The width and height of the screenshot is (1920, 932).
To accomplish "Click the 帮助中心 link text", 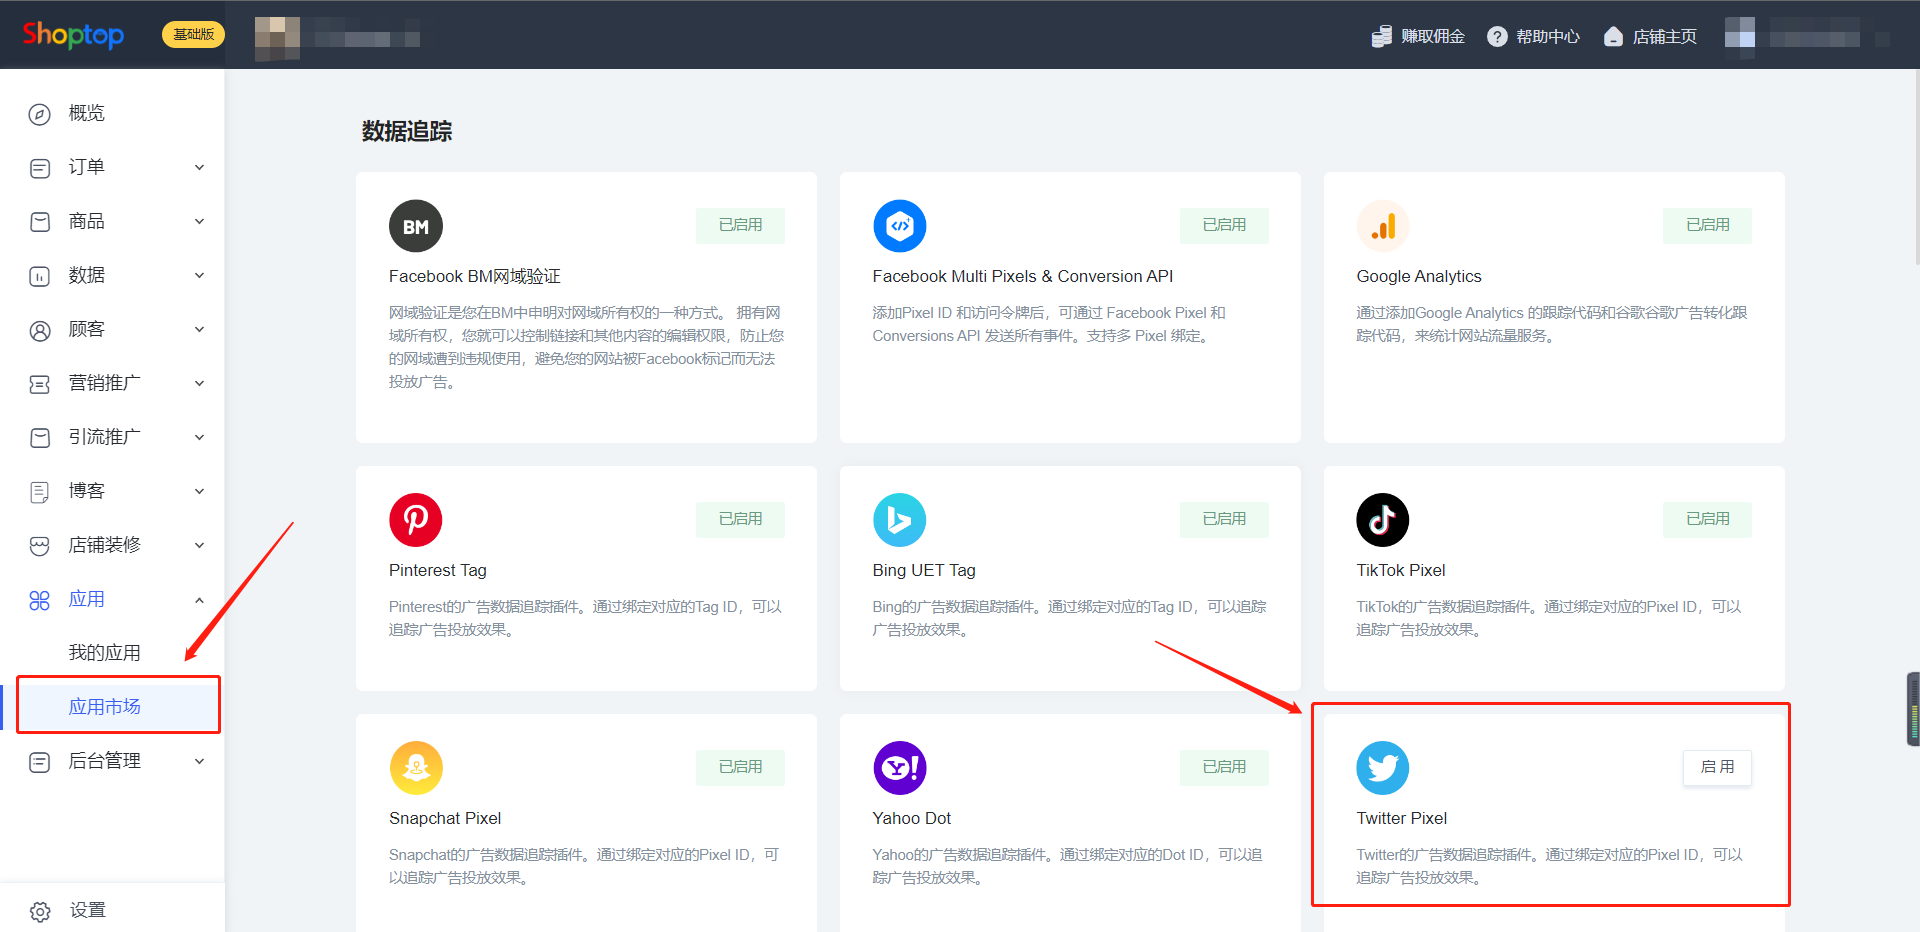I will 1548,37.
